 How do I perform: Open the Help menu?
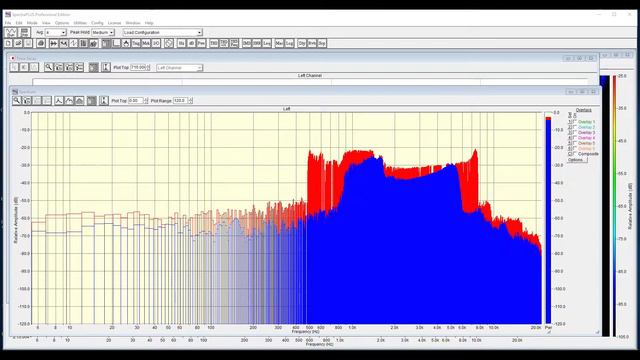(149, 23)
